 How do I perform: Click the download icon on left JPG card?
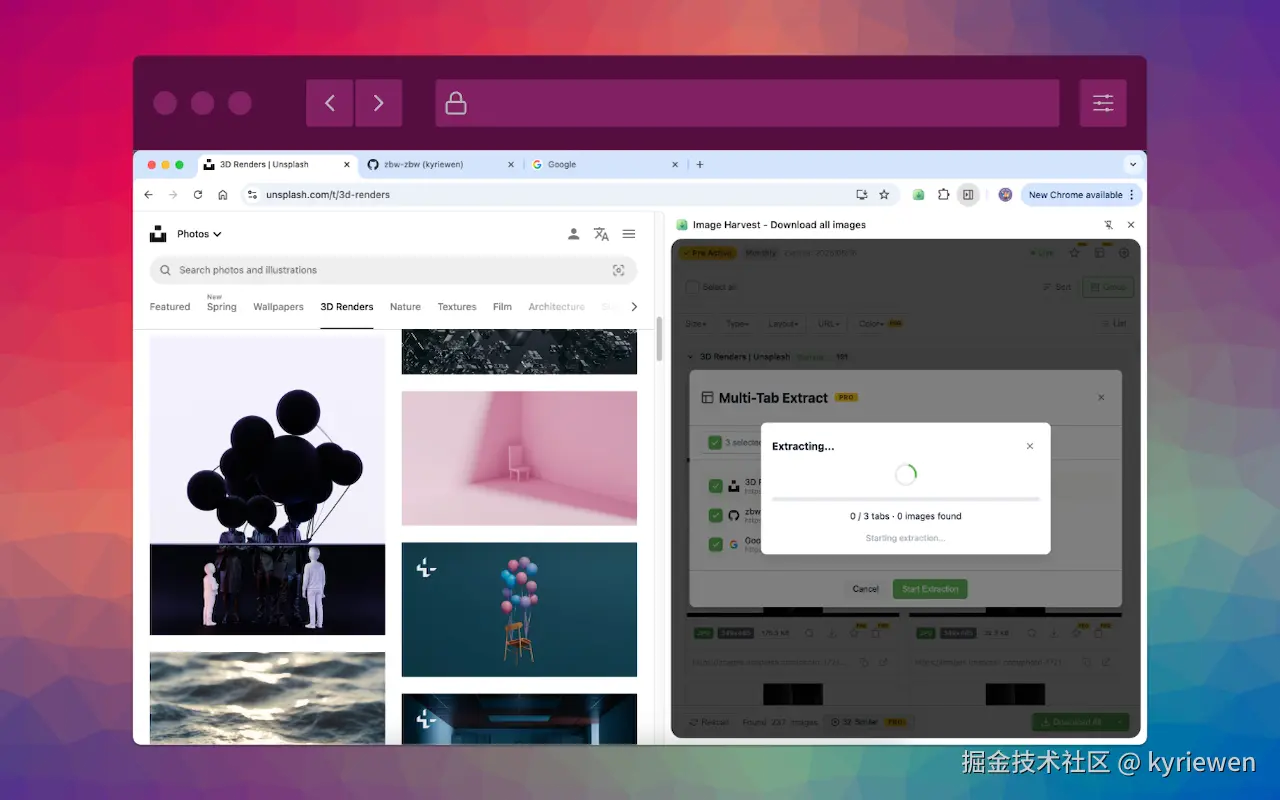click(x=833, y=633)
